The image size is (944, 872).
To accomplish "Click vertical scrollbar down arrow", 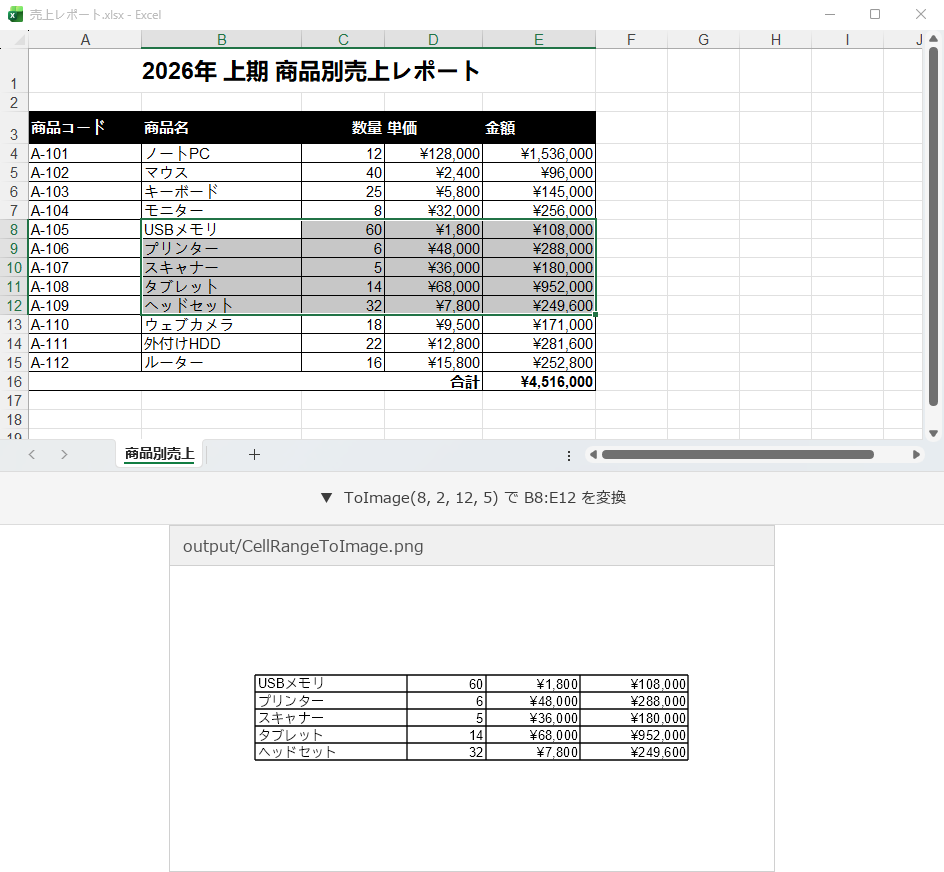I will 933,433.
